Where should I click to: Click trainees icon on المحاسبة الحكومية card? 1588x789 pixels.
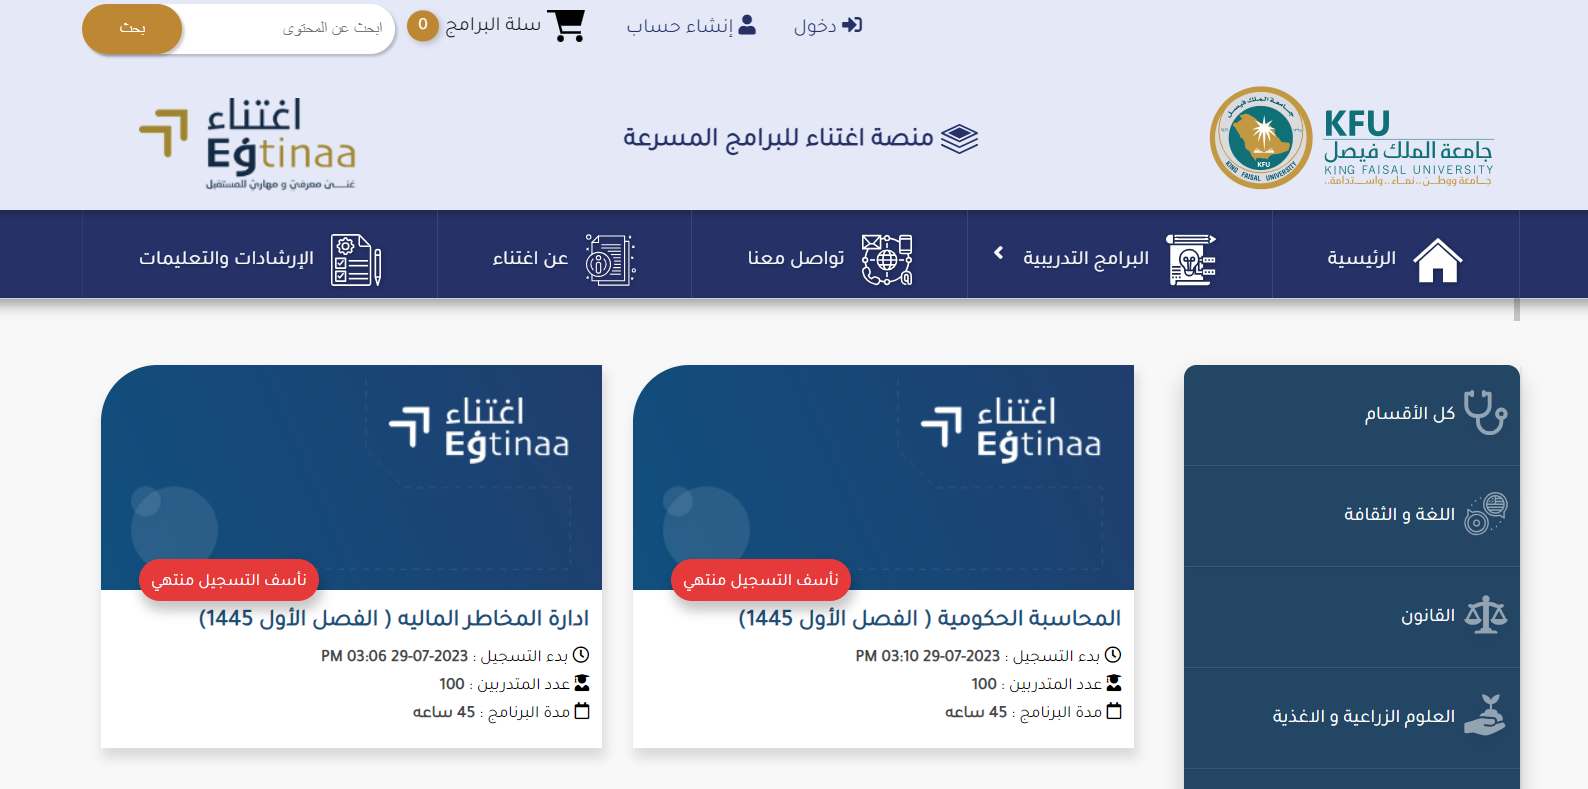1114,683
